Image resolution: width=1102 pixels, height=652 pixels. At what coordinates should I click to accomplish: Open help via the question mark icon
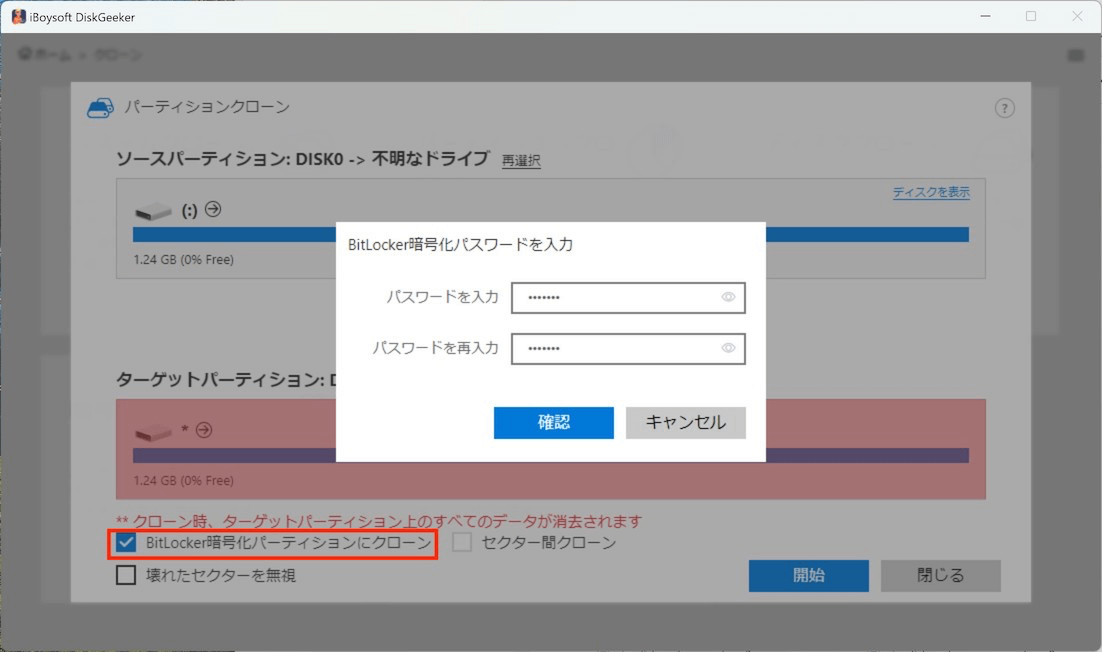point(1004,108)
